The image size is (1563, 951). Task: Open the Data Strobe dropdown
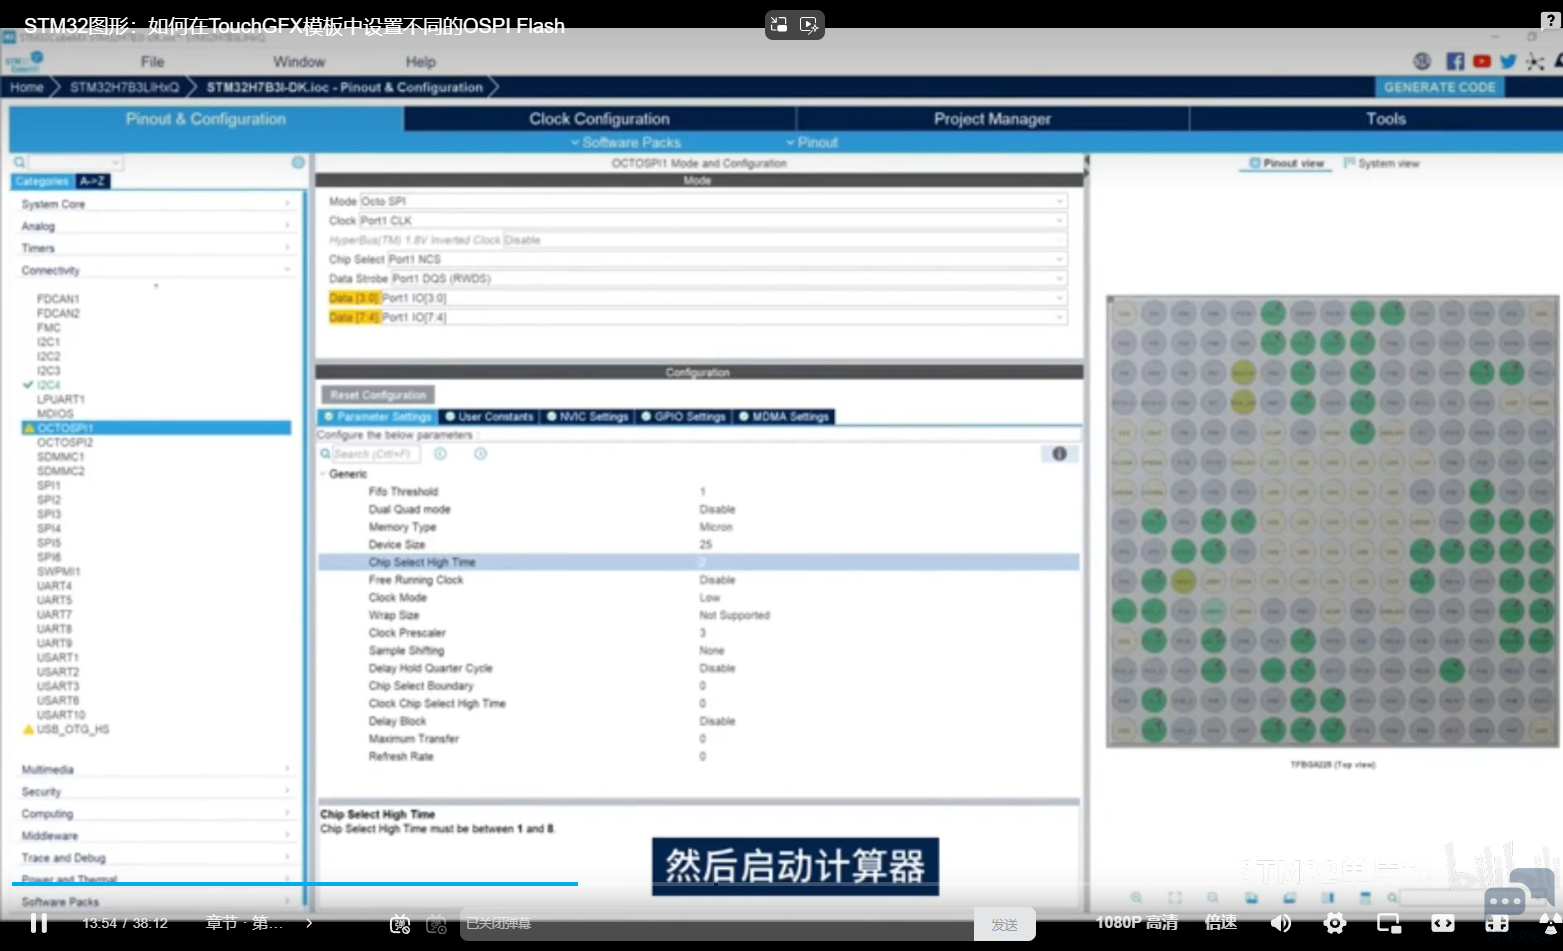pos(728,278)
